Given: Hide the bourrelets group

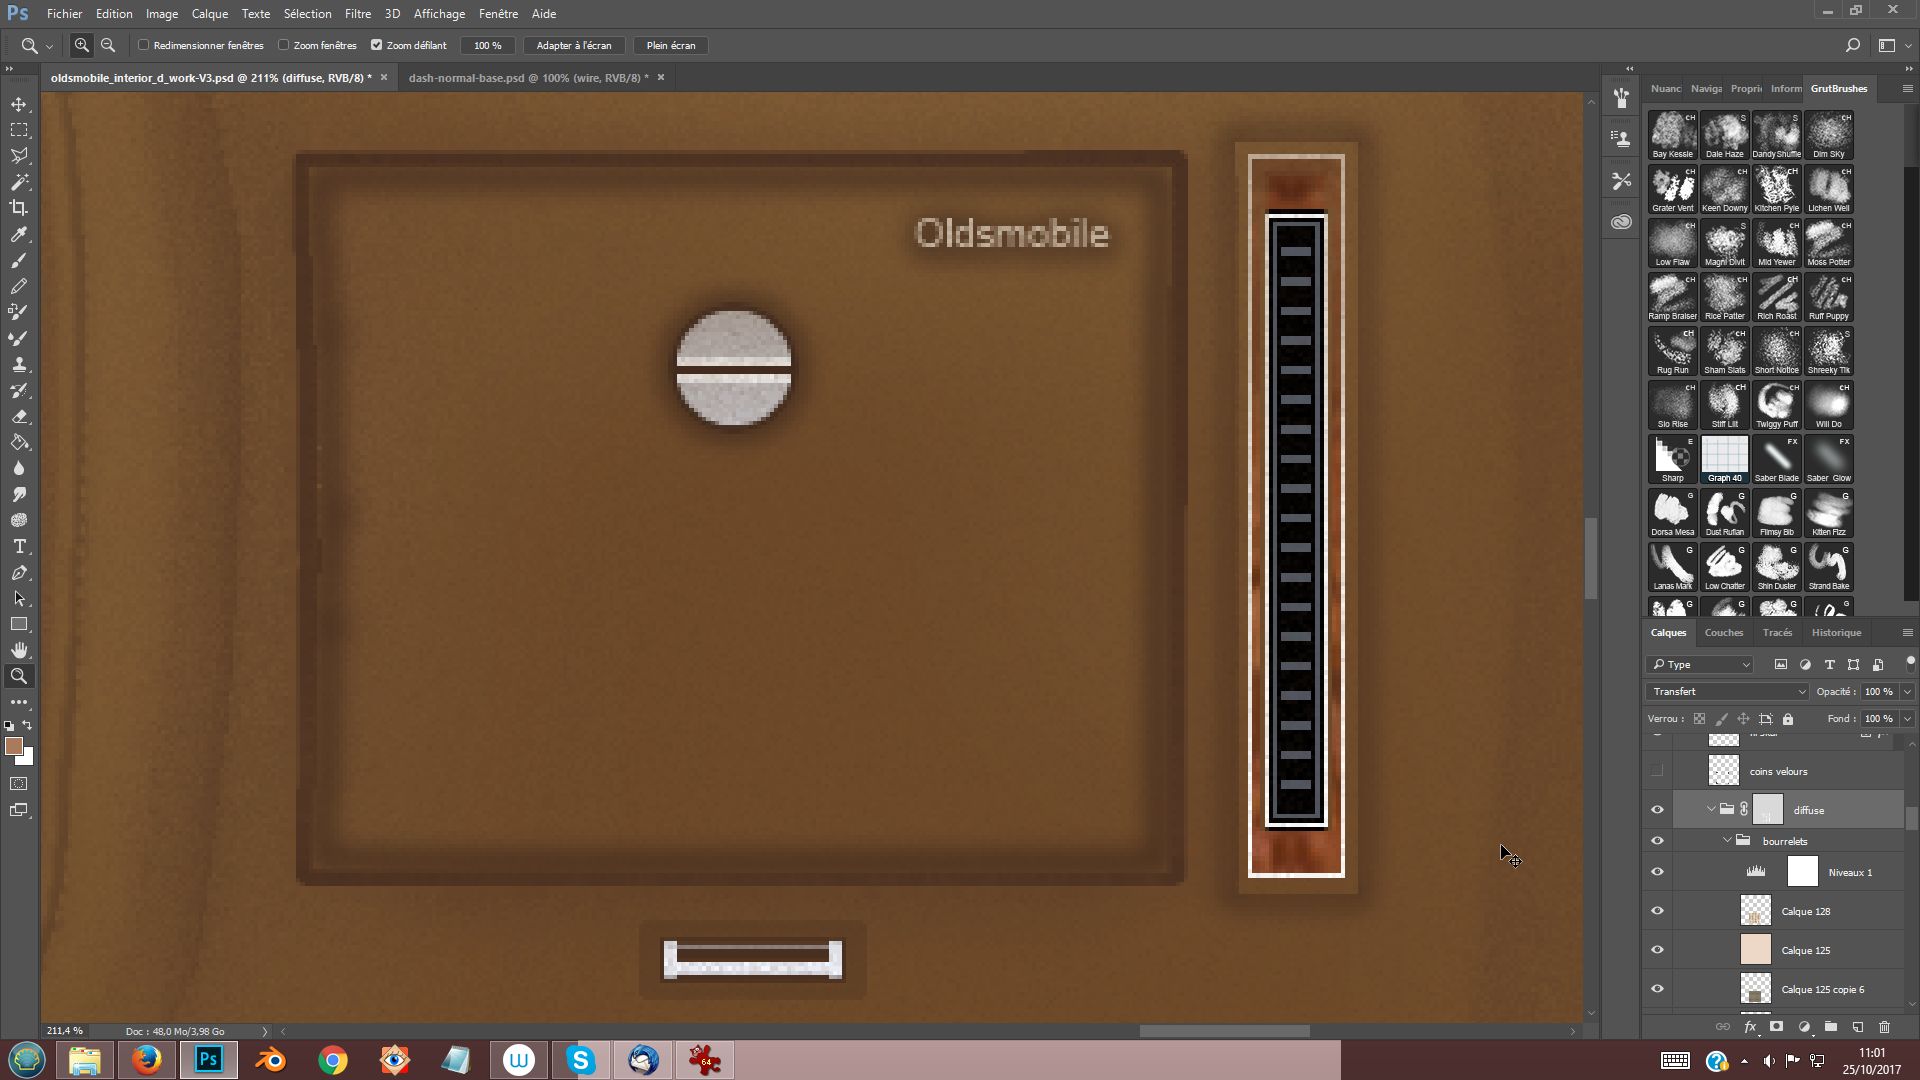Looking at the screenshot, I should [1657, 841].
